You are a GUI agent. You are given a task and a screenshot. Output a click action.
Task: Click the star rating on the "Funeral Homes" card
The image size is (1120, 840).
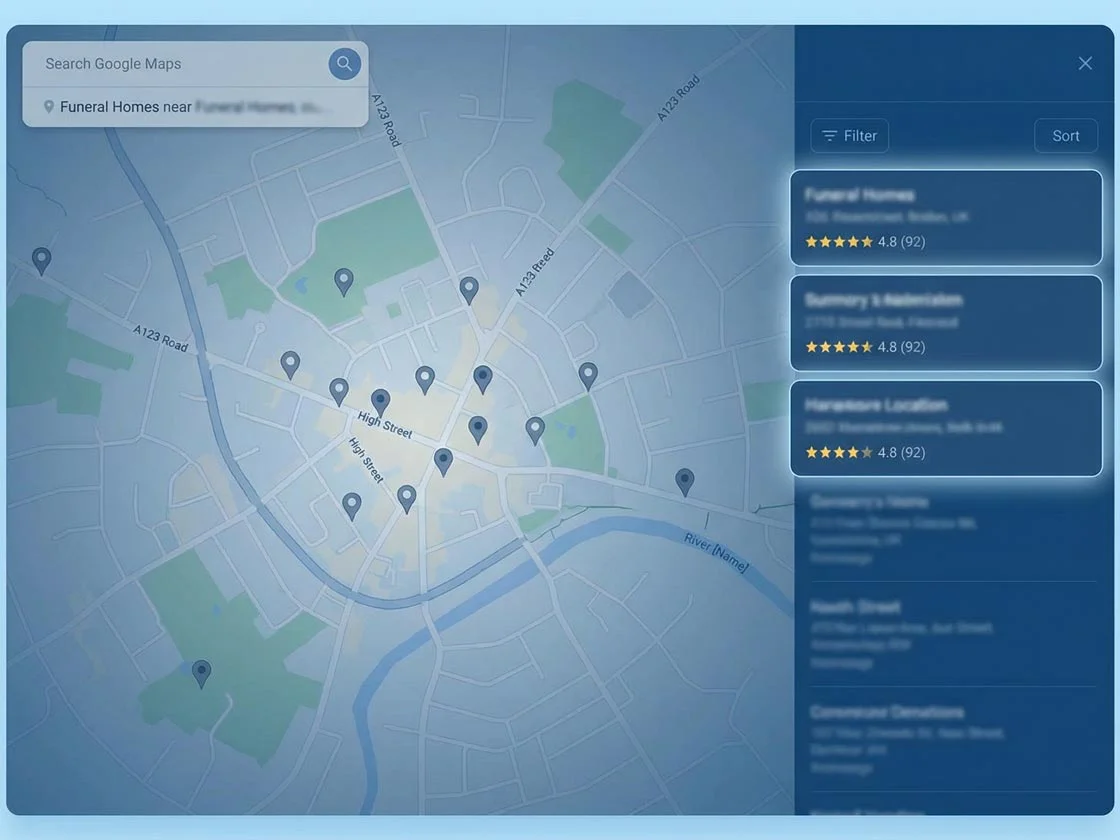(x=839, y=242)
